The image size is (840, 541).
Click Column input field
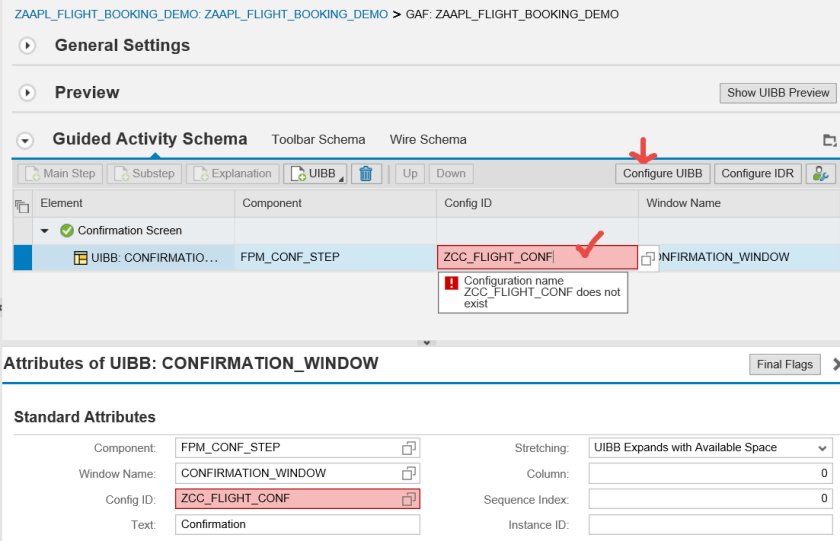pos(710,474)
